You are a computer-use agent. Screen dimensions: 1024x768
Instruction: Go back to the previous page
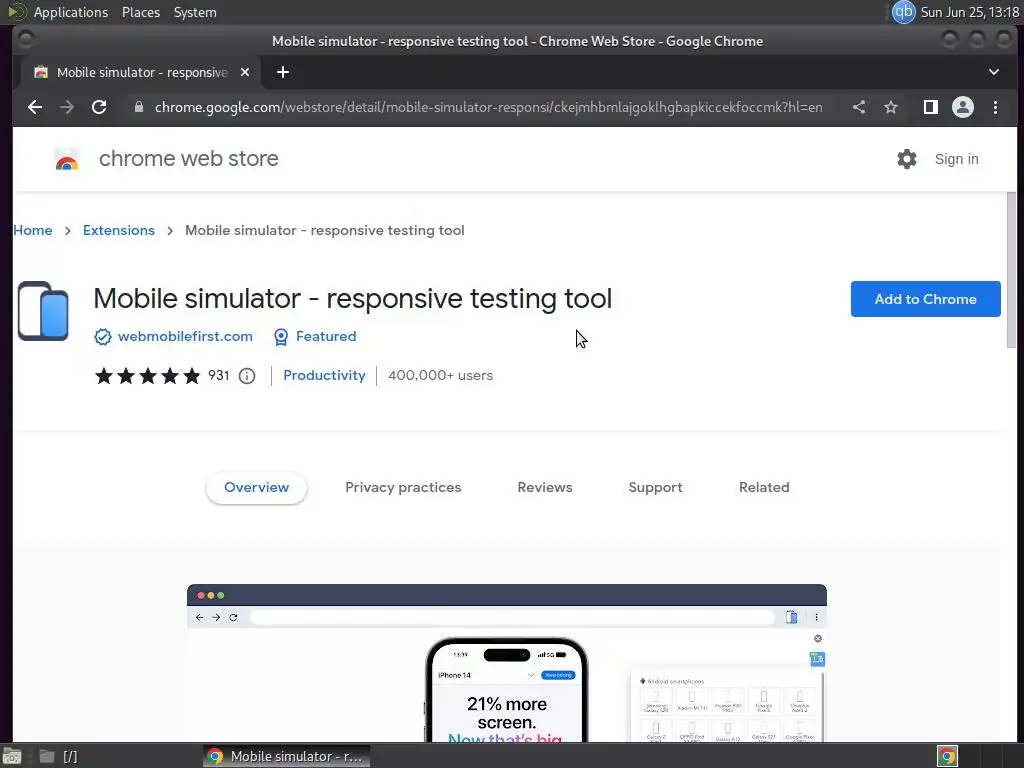click(x=35, y=107)
